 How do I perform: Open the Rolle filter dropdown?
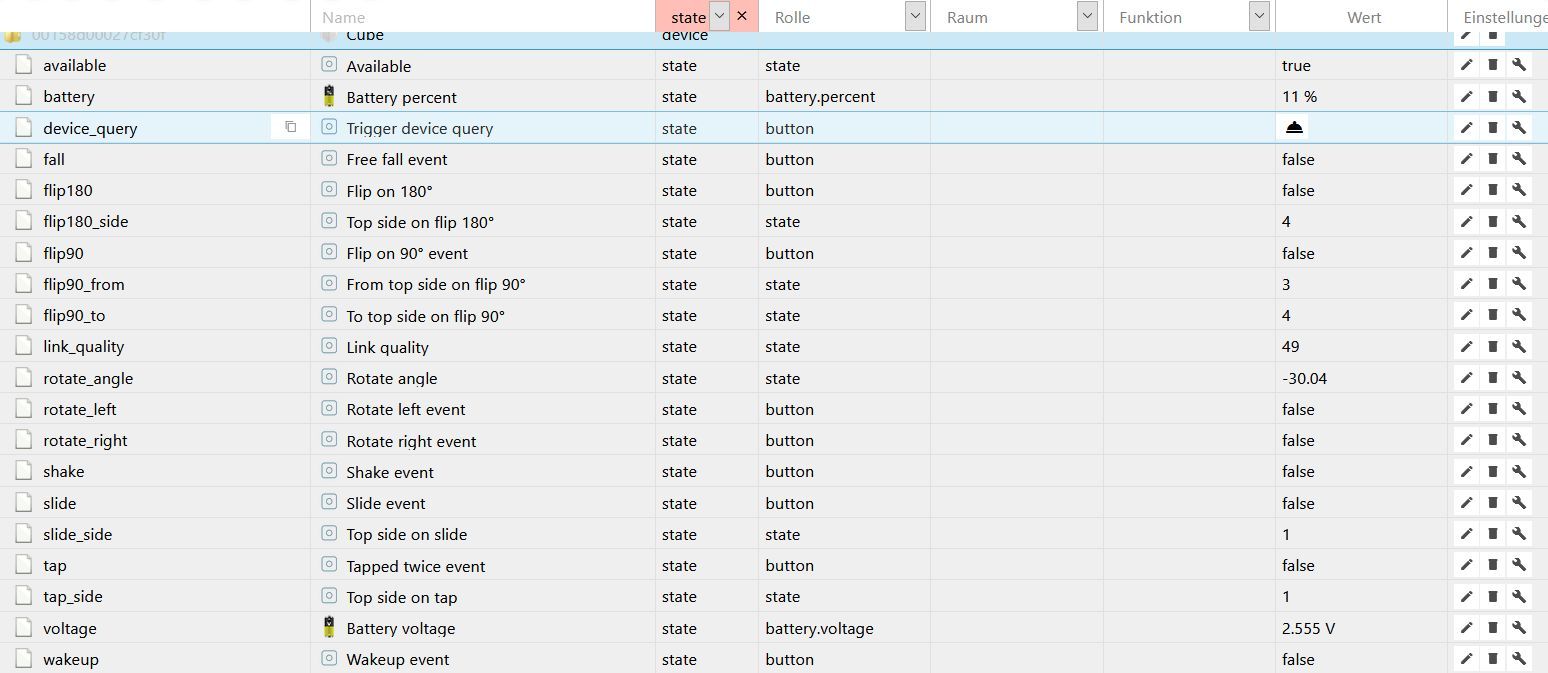pyautogui.click(x=914, y=16)
